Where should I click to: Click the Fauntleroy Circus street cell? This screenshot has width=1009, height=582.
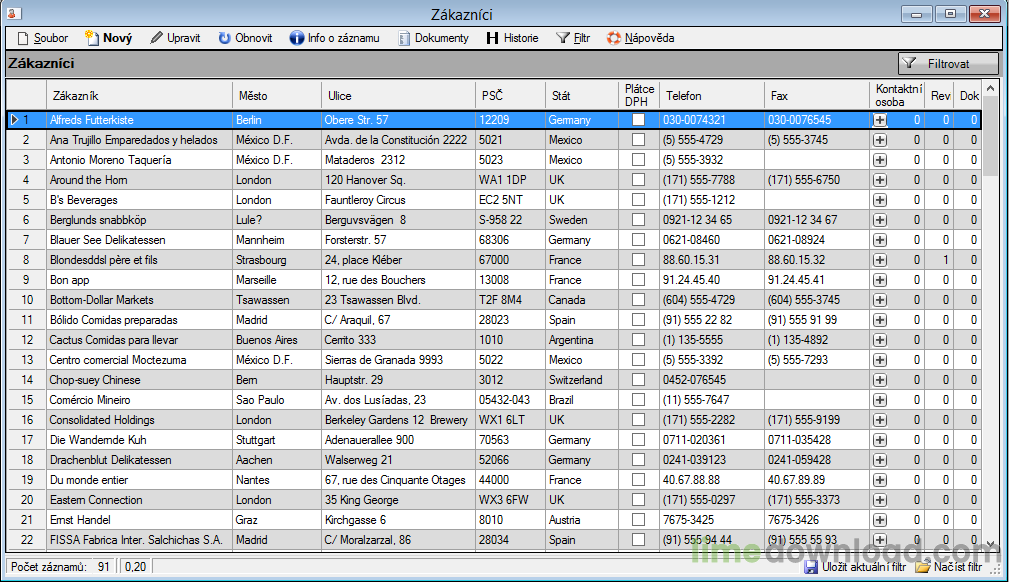pos(398,200)
